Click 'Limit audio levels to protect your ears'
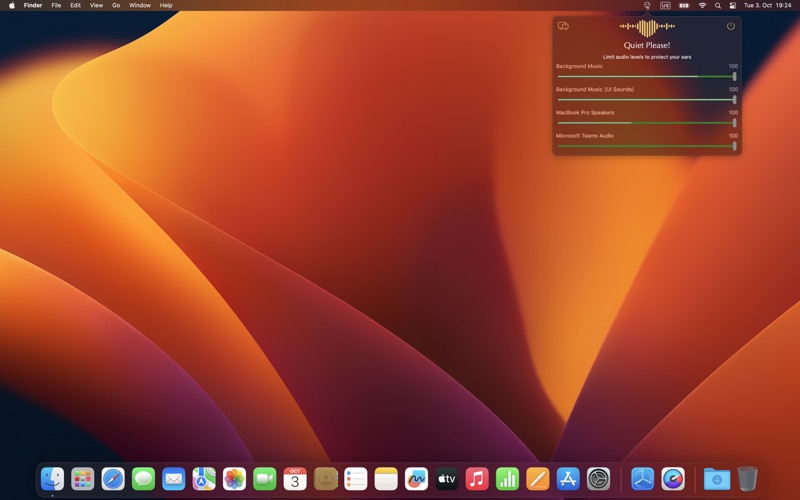Viewport: 800px width, 500px height. 647,57
